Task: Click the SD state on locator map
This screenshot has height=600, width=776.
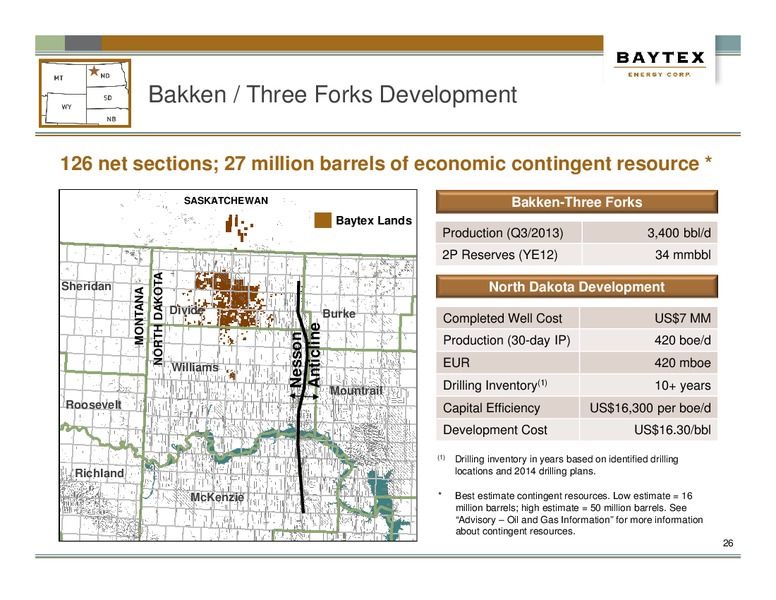Action: click(108, 98)
